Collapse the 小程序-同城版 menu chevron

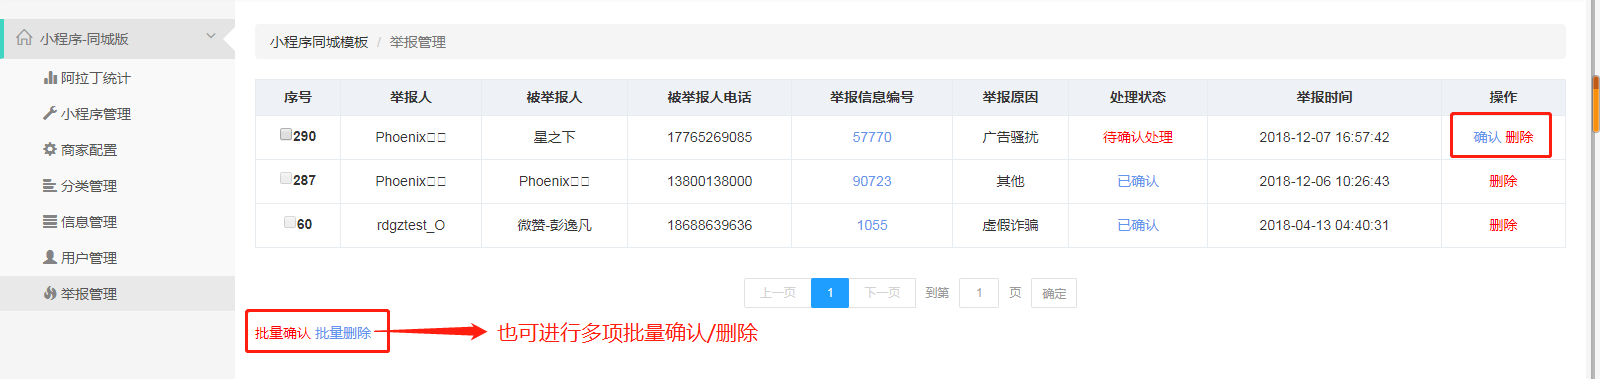point(211,36)
